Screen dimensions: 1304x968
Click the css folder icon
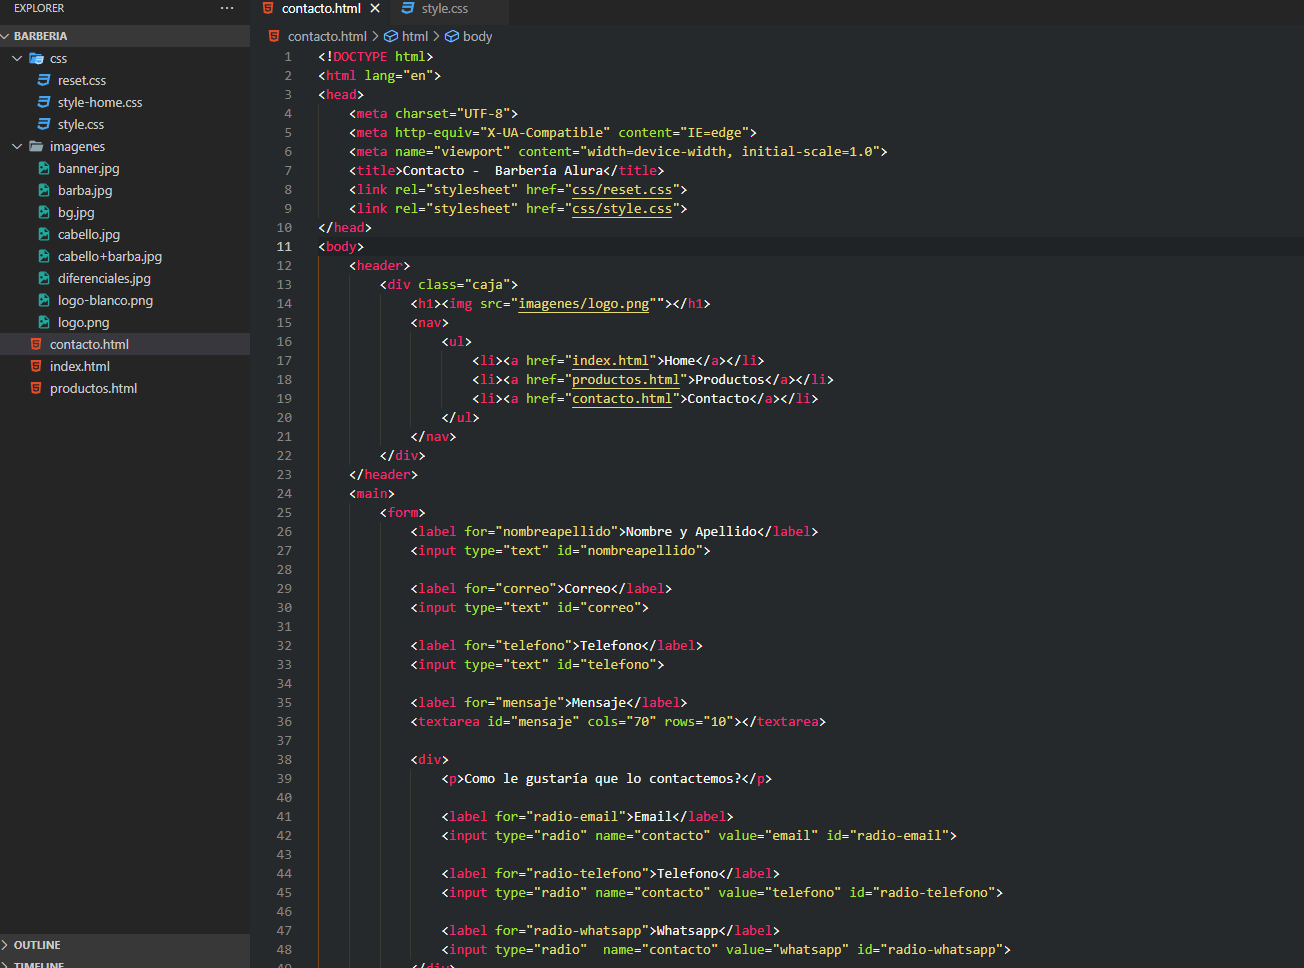[37, 58]
